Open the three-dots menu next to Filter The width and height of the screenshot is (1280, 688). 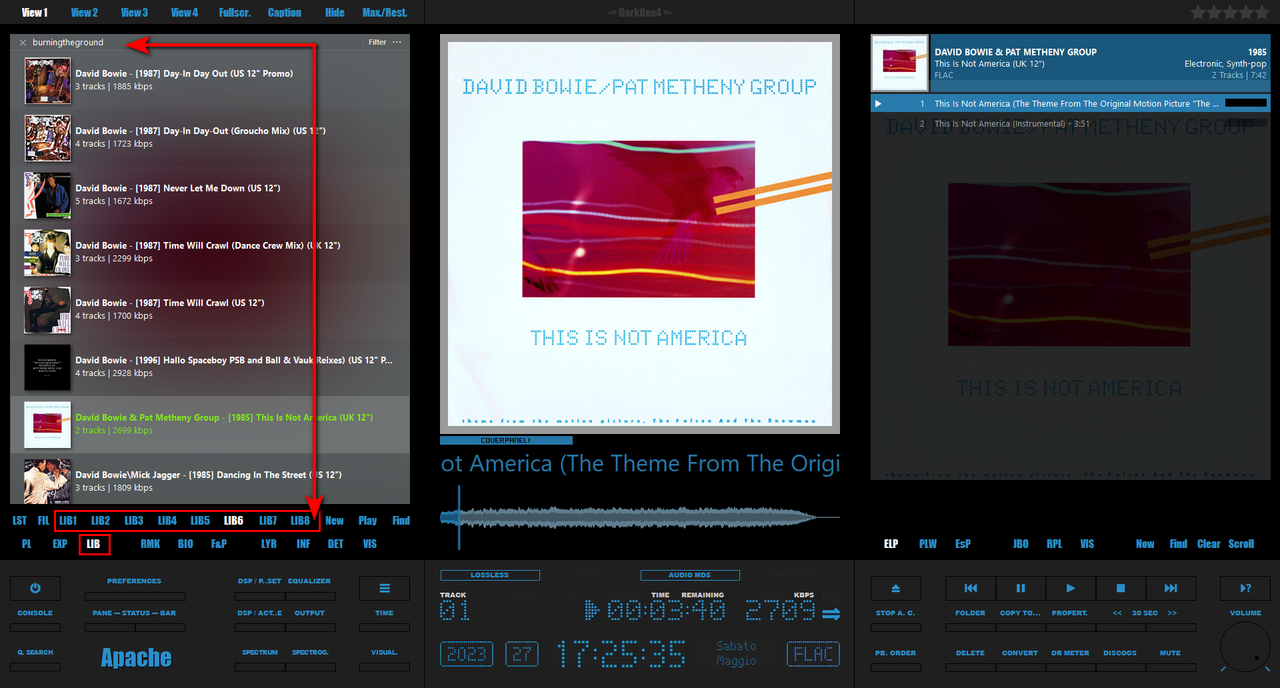[397, 42]
